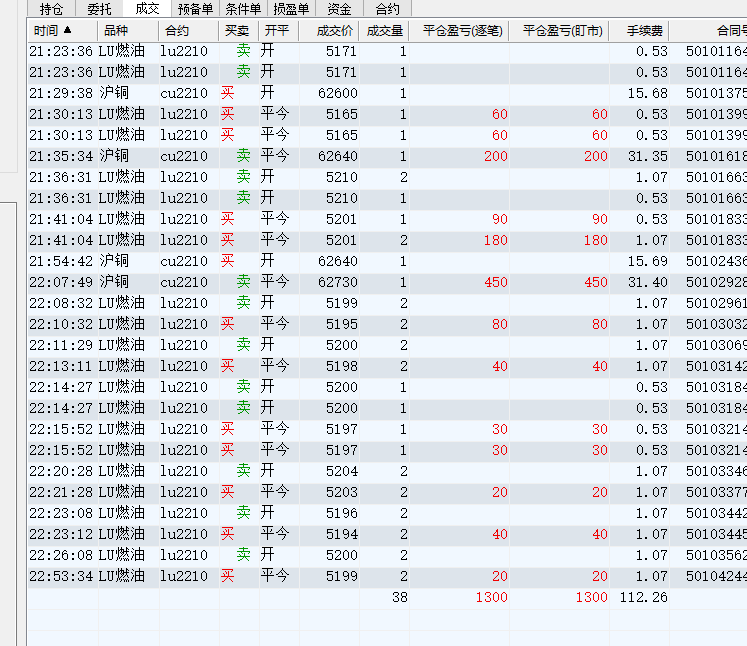
Task: Switch to the 持仓 tab
Action: click(50, 9)
